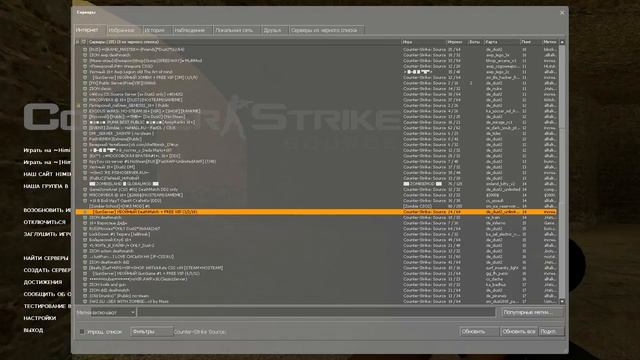Click VAC shield icon of ZEON awp deathmatch row
Screen dimensions: 640x360
(x=85, y=55)
